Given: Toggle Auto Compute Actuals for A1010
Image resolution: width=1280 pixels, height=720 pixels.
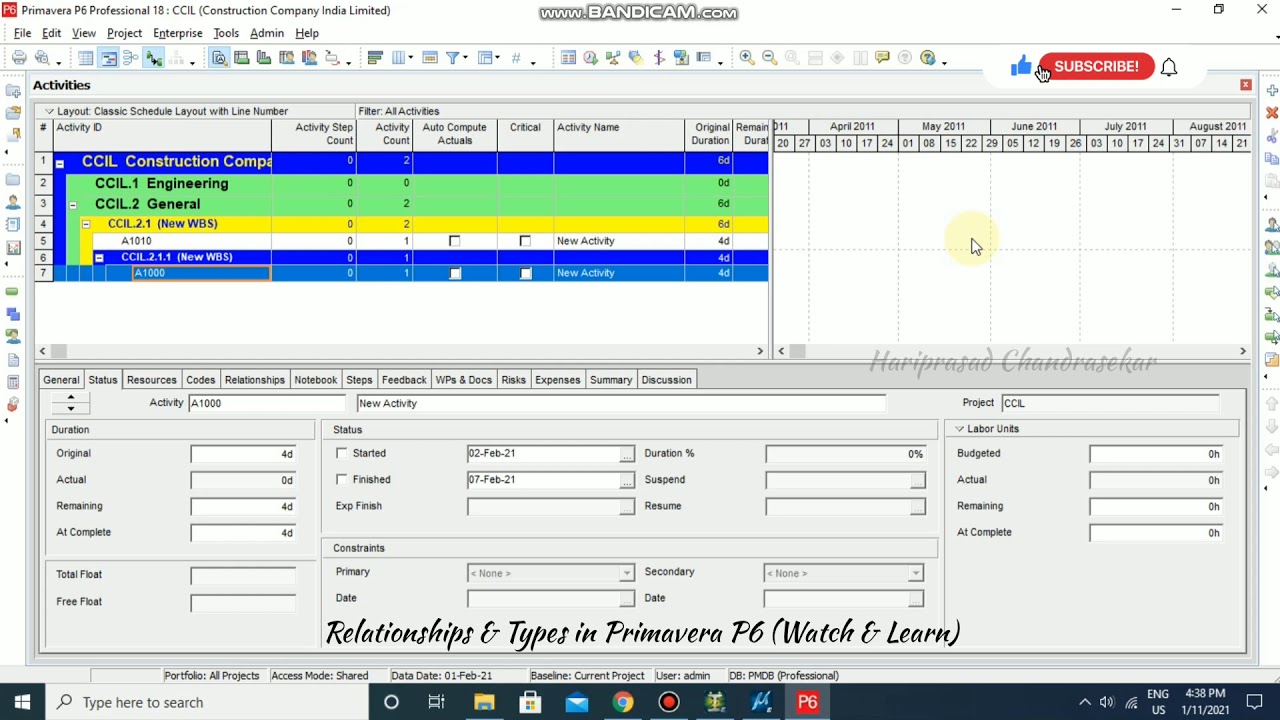Looking at the screenshot, I should pos(454,241).
